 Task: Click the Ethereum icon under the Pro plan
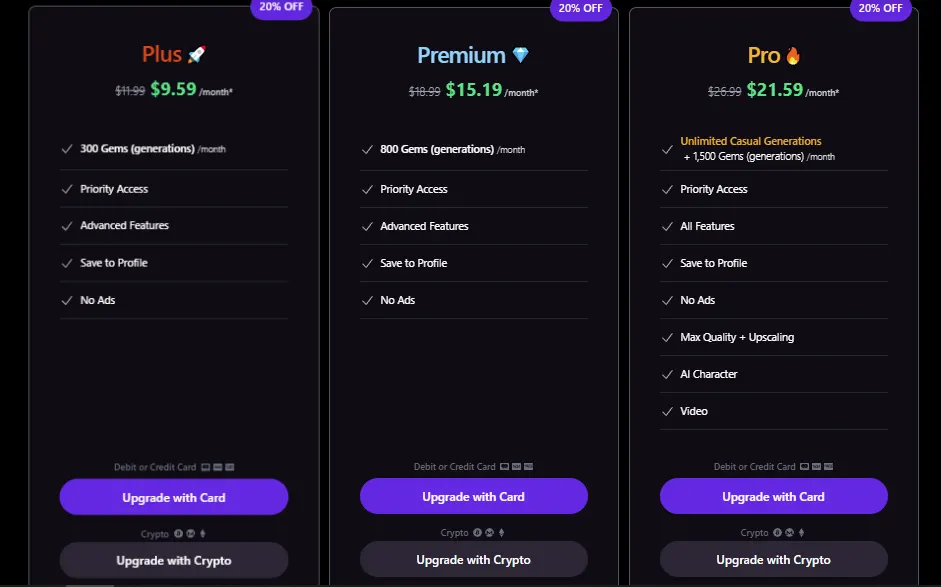801,533
